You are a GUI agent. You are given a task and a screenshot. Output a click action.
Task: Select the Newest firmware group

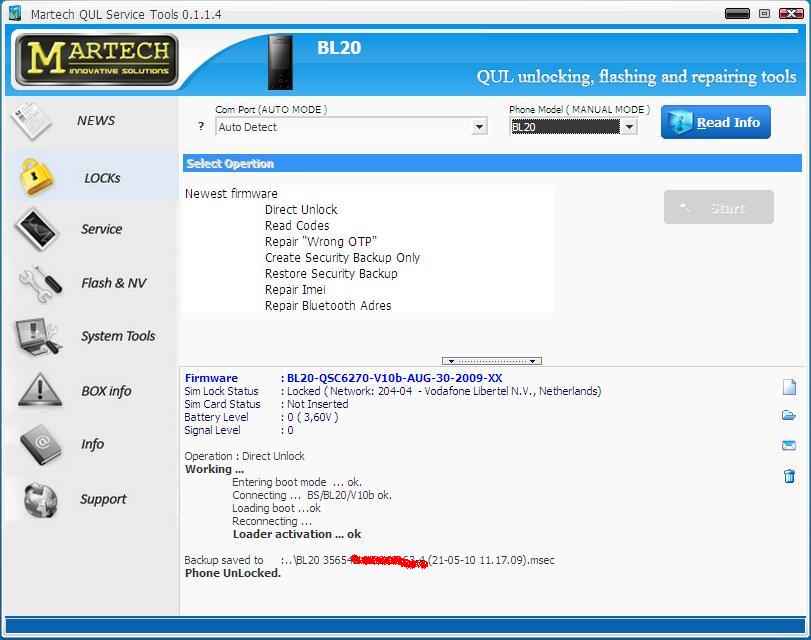tap(231, 194)
